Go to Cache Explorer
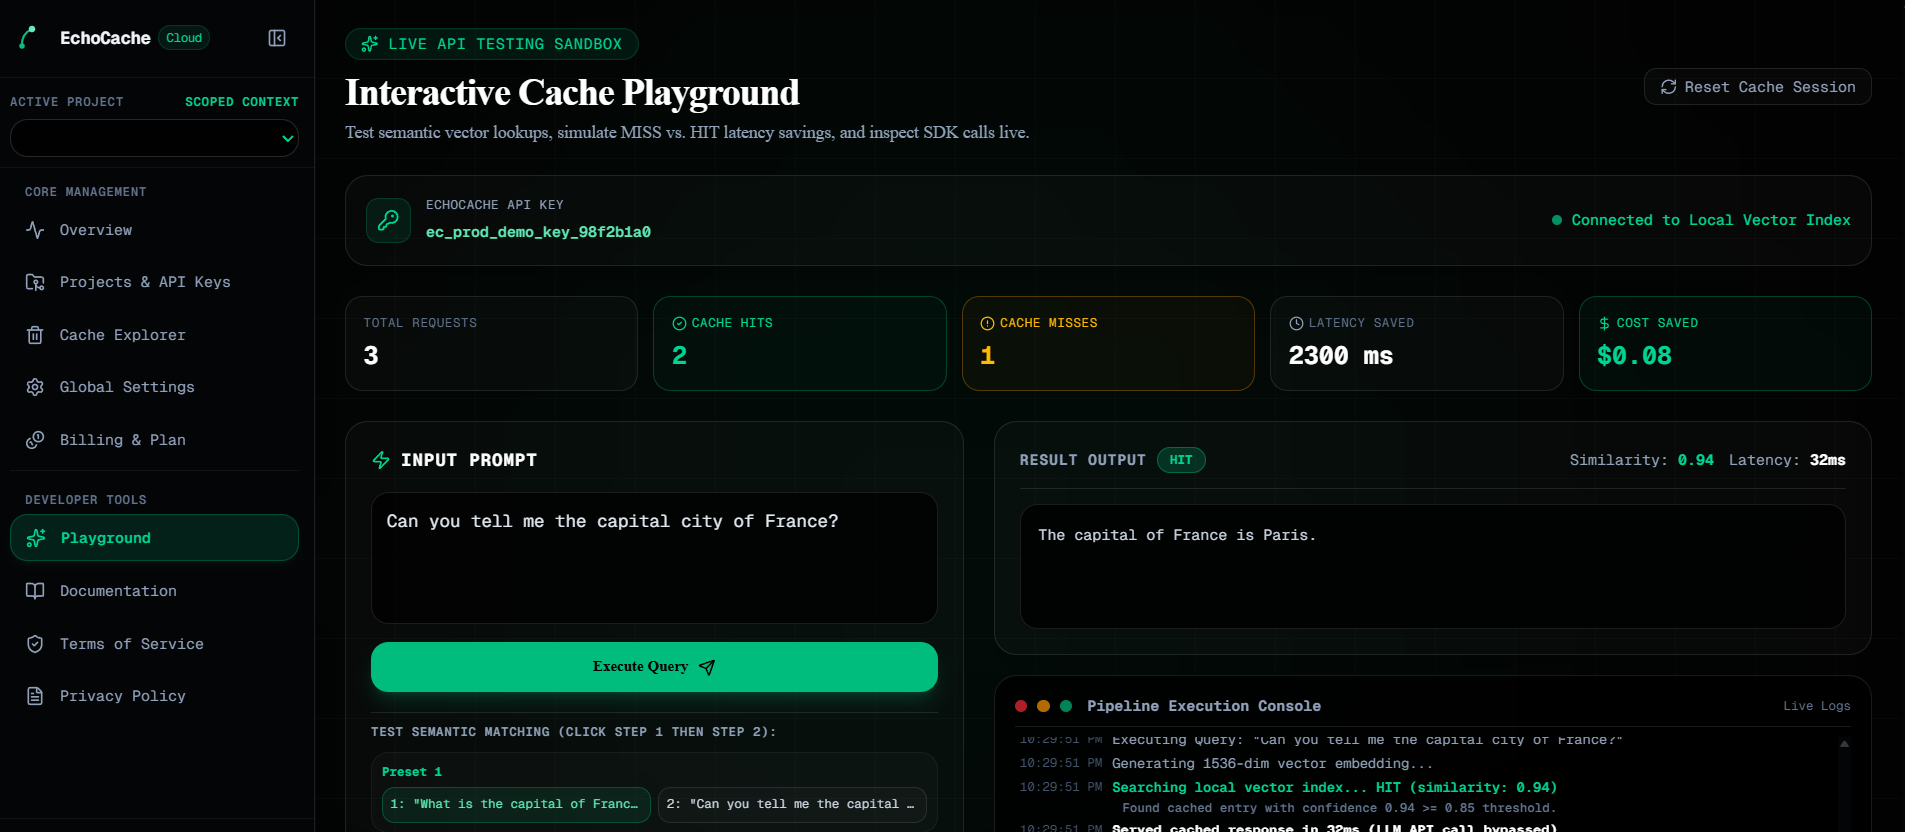 point(154,335)
